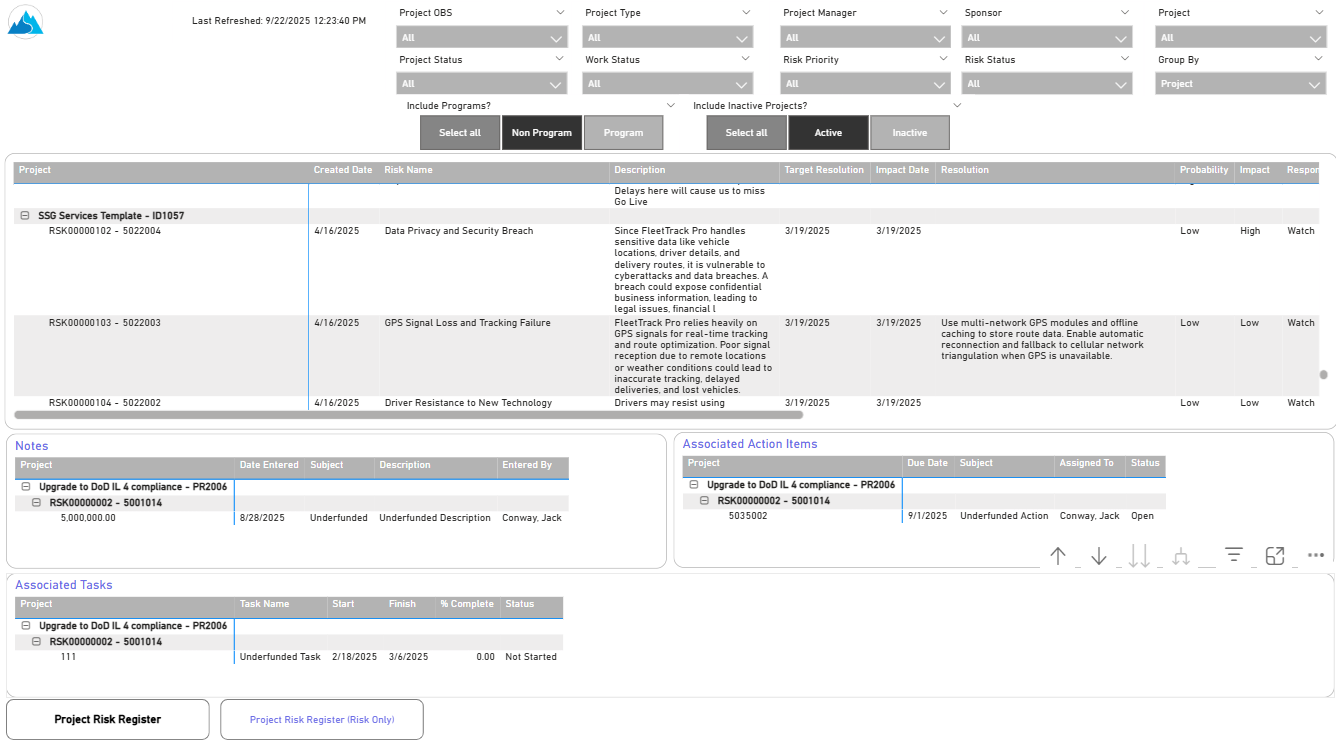This screenshot has height=748, width=1336.
Task: Collapse SSG Services Template - ID1057 row
Action: click(x=25, y=216)
